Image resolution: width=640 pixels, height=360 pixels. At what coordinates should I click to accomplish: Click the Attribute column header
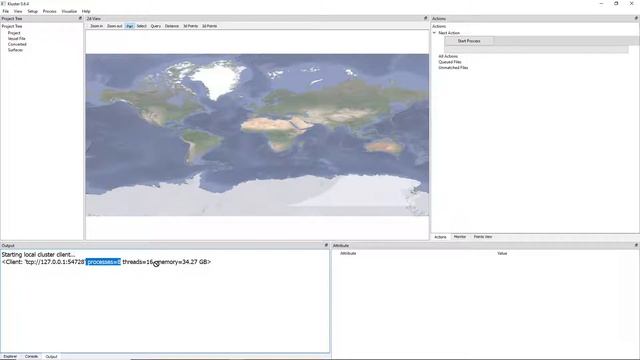coord(348,253)
